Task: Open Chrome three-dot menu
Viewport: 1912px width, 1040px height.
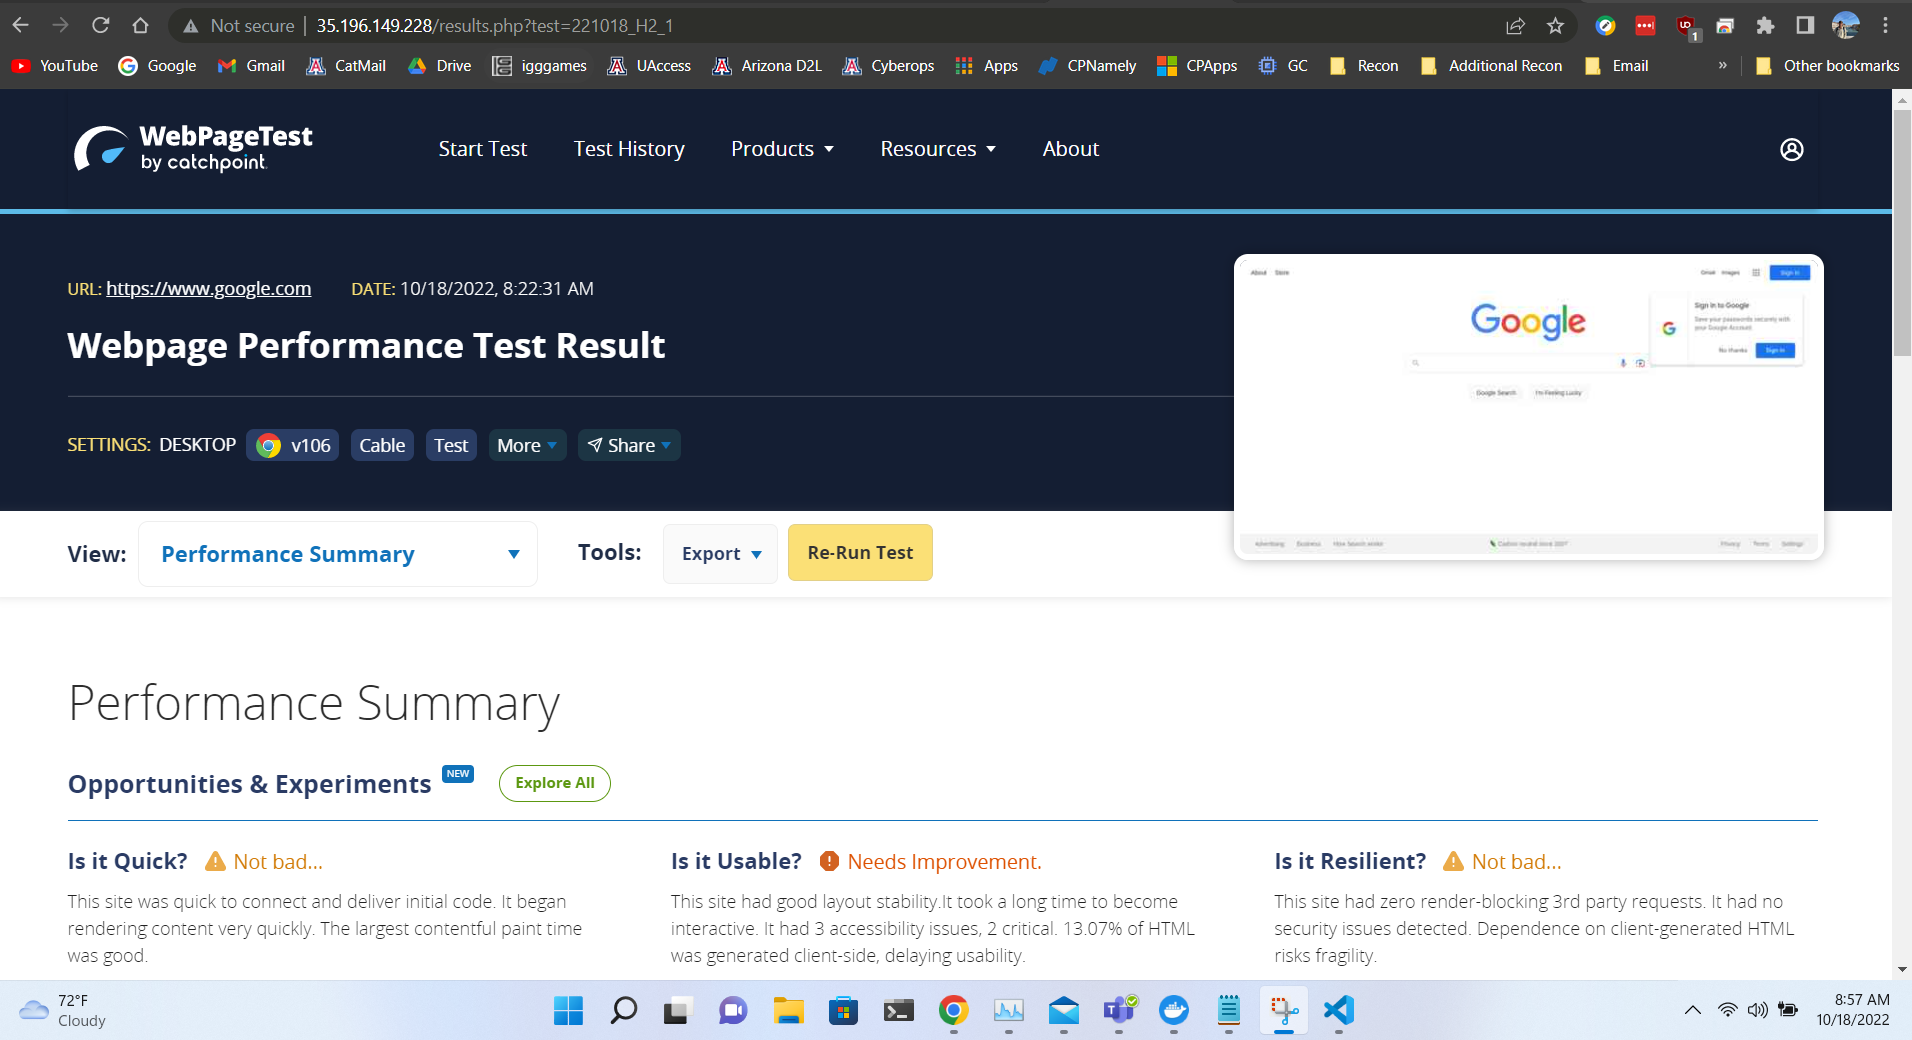Action: 1885,26
